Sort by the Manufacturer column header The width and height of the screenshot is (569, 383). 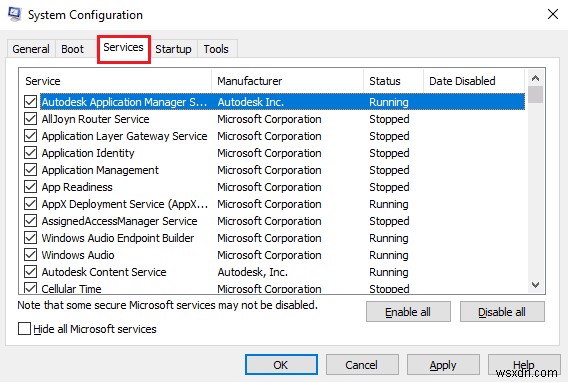[287, 81]
